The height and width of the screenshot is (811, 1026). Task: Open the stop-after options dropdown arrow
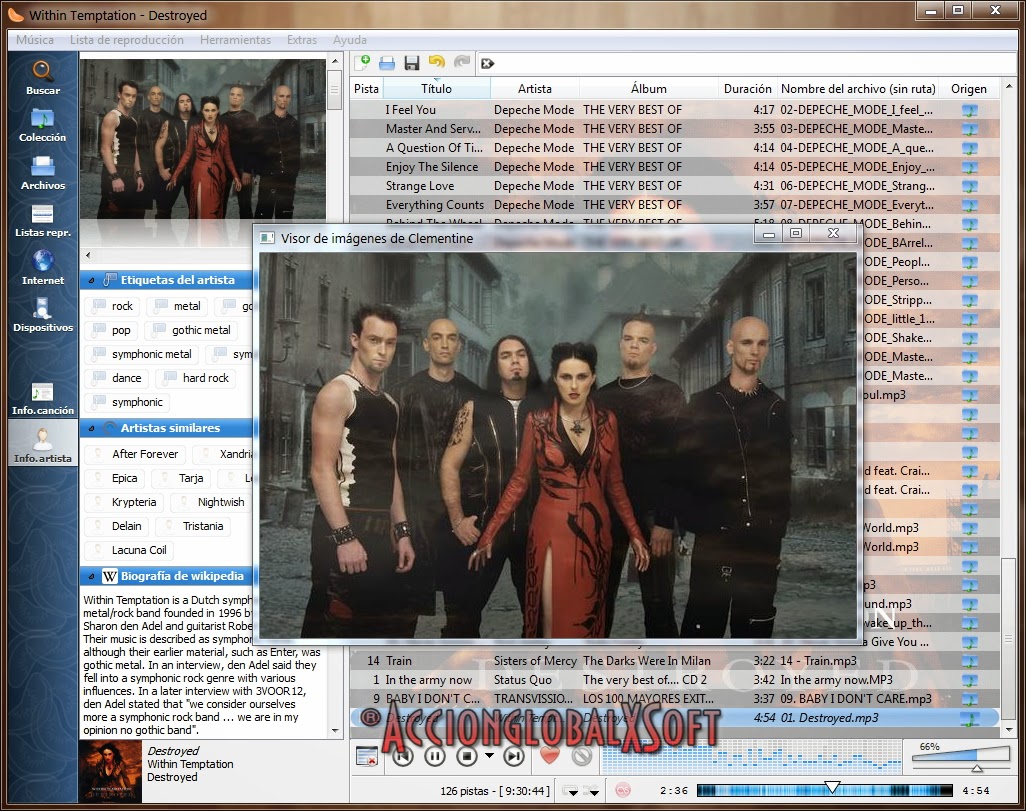(x=489, y=756)
